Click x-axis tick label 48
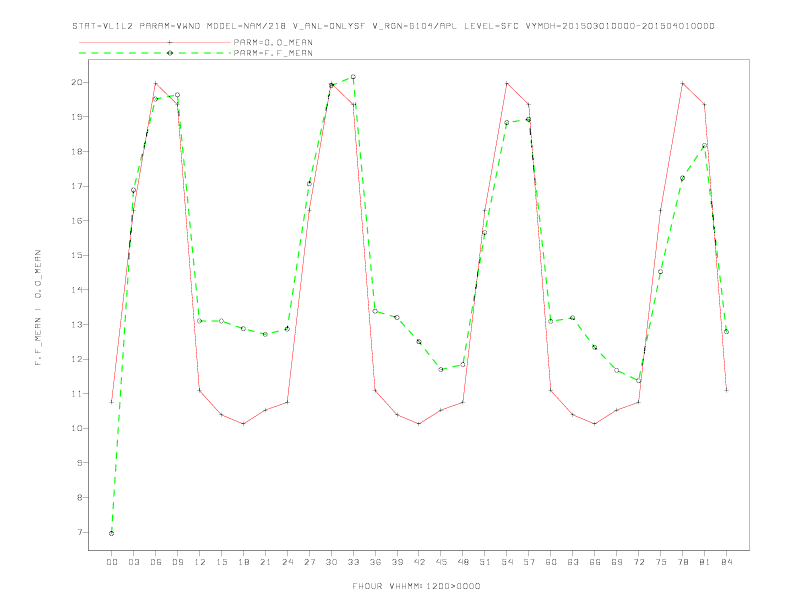The width and height of the screenshot is (792, 612). 463,562
